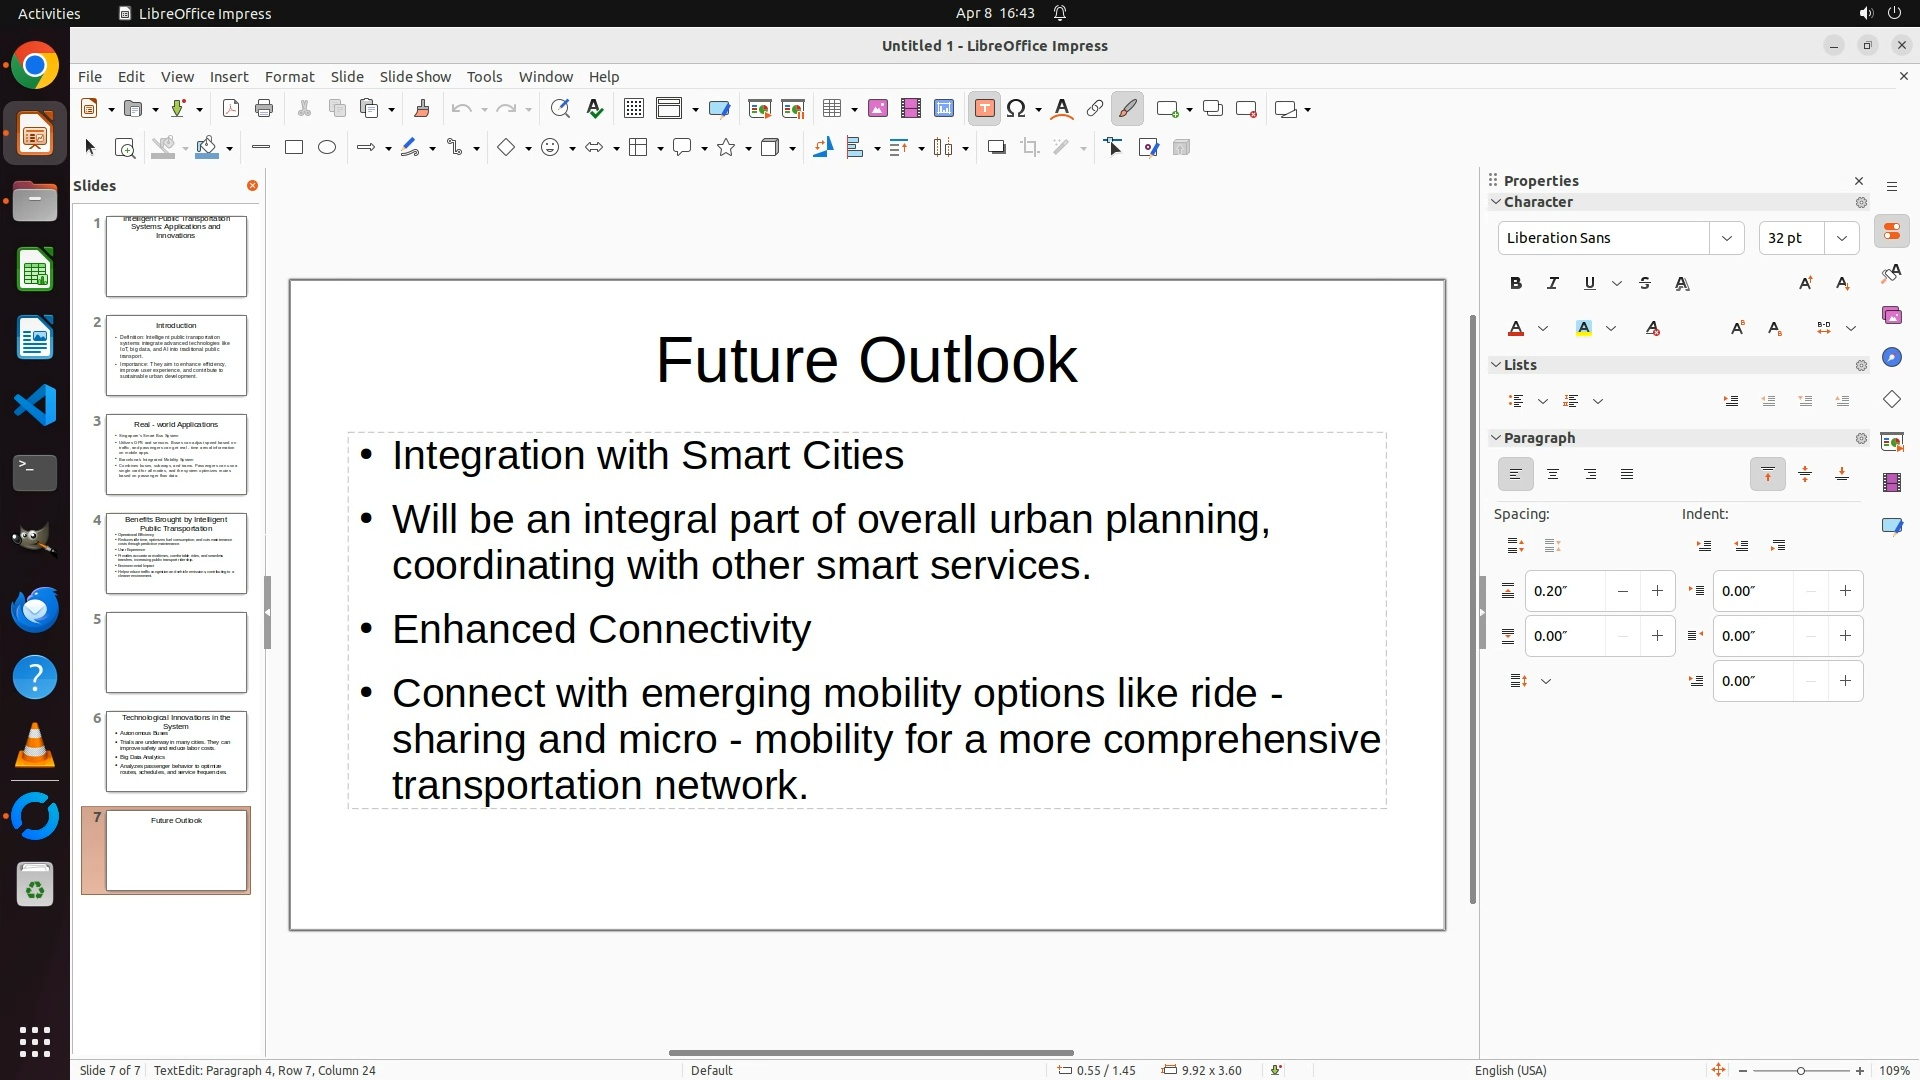Open the font name dropdown
The width and height of the screenshot is (1920, 1080).
click(1726, 238)
